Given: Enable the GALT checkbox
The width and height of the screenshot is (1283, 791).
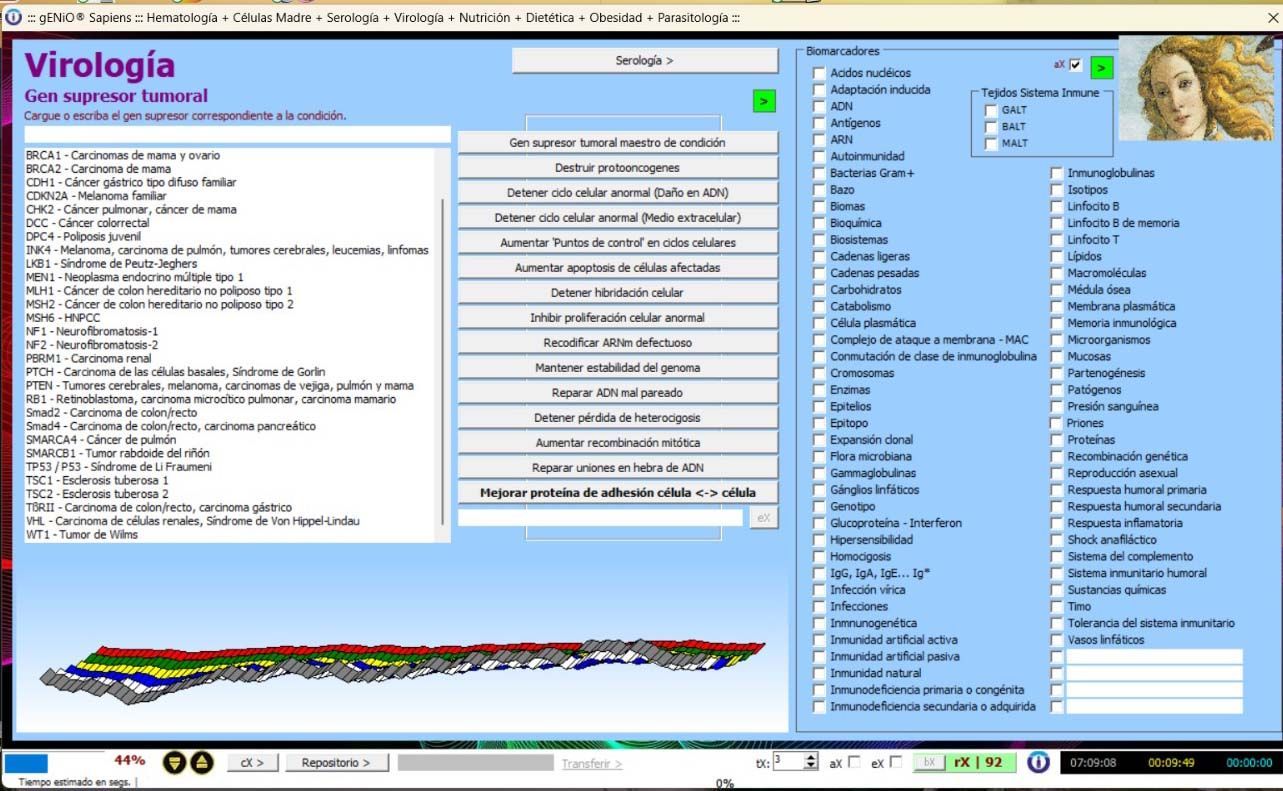Looking at the screenshot, I should click(991, 110).
